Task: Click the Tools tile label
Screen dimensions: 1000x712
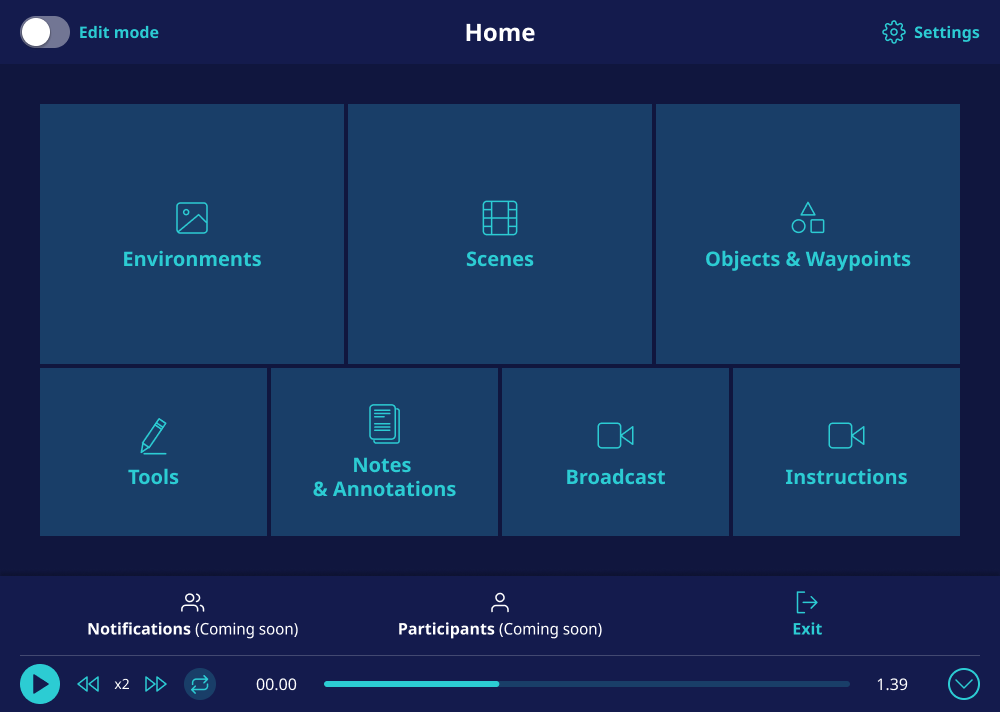Action: pyautogui.click(x=154, y=477)
